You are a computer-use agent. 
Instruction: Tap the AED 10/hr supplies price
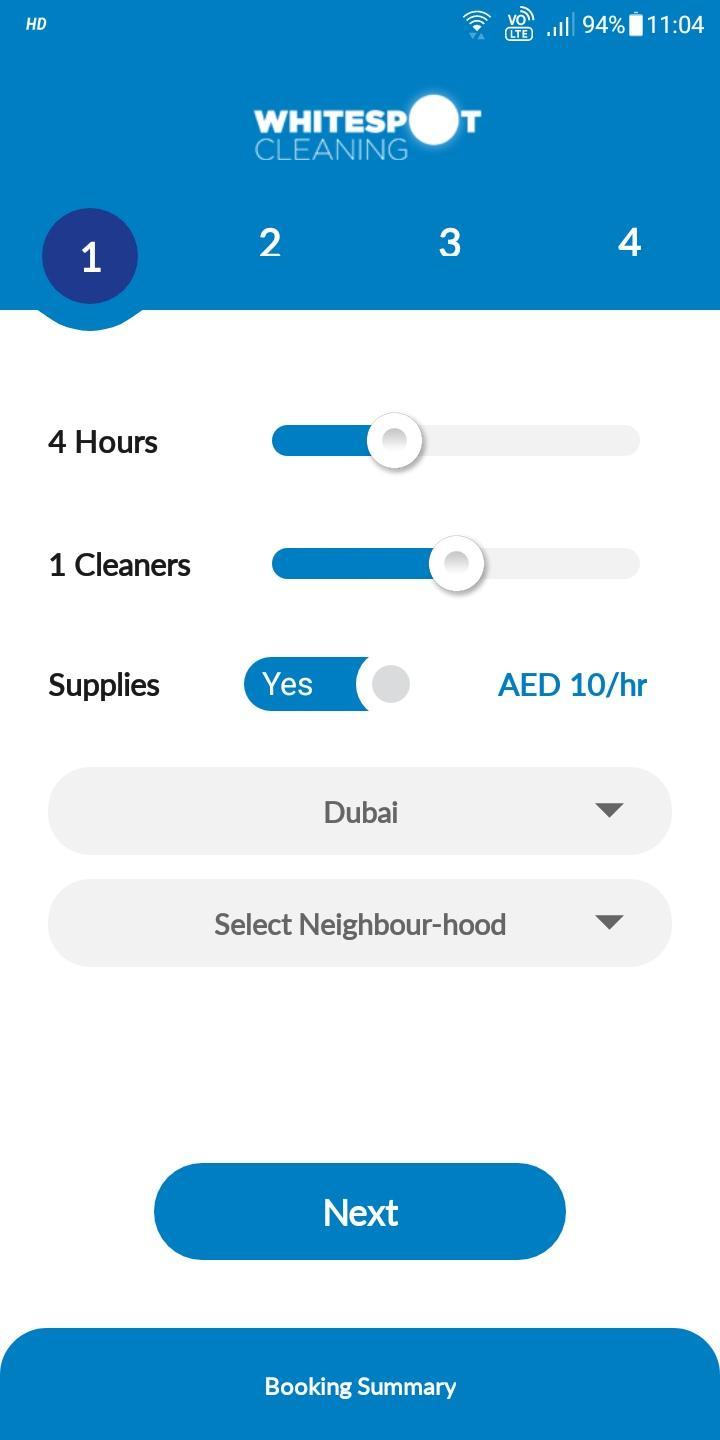(x=572, y=685)
